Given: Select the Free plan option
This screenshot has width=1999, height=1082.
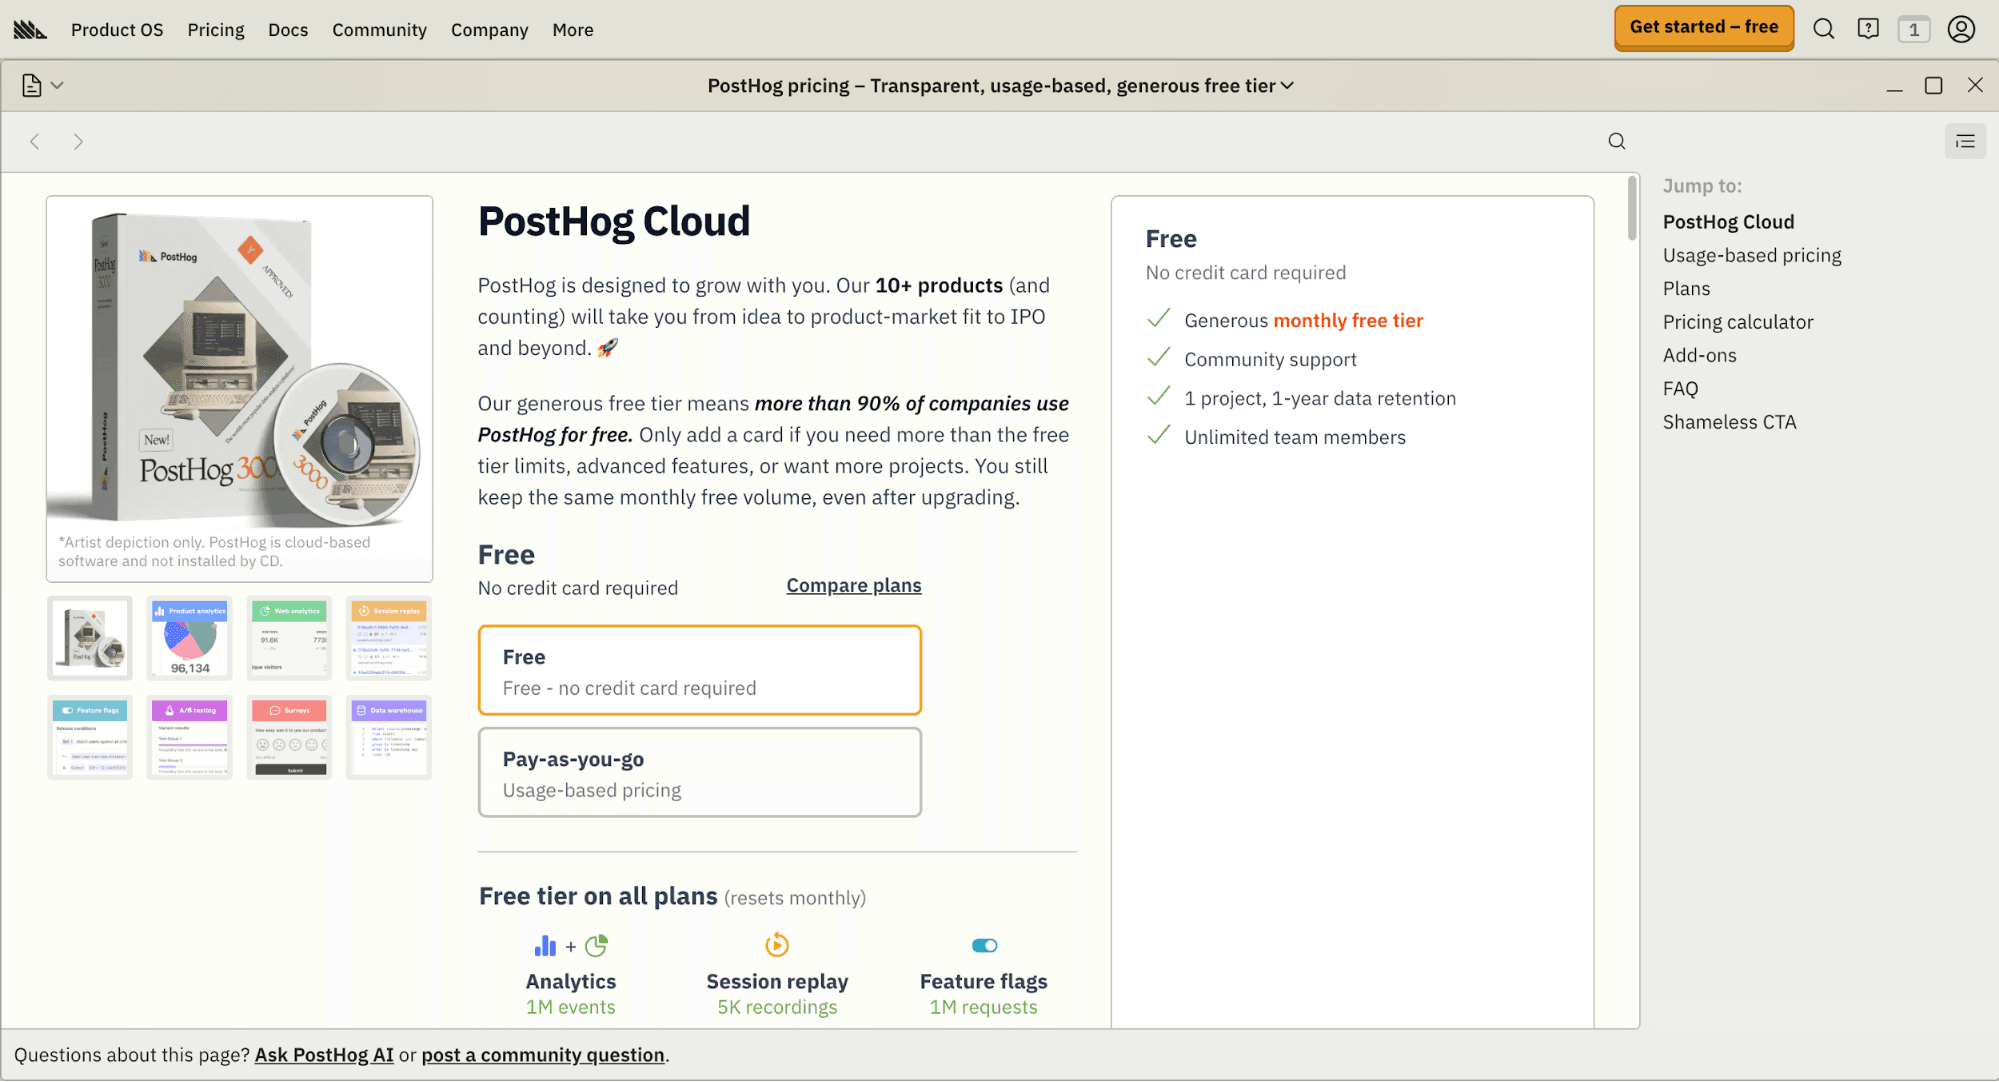Looking at the screenshot, I should point(699,670).
